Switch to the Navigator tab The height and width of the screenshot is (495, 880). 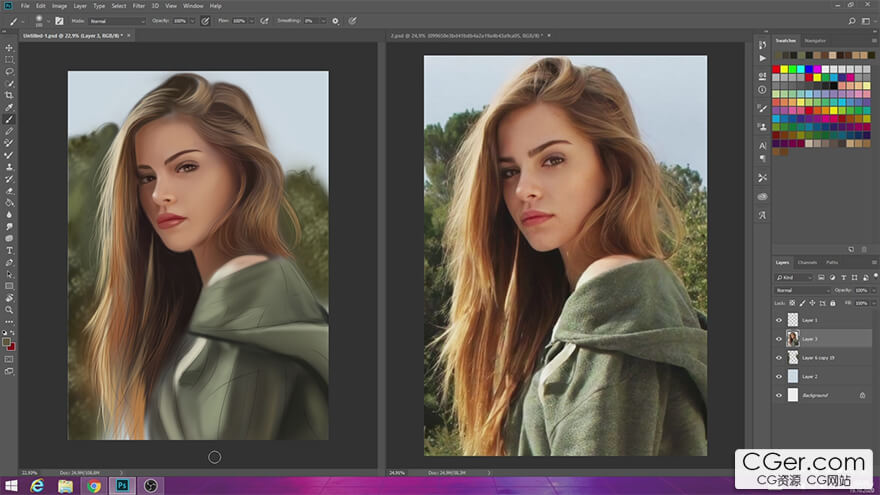pos(815,40)
